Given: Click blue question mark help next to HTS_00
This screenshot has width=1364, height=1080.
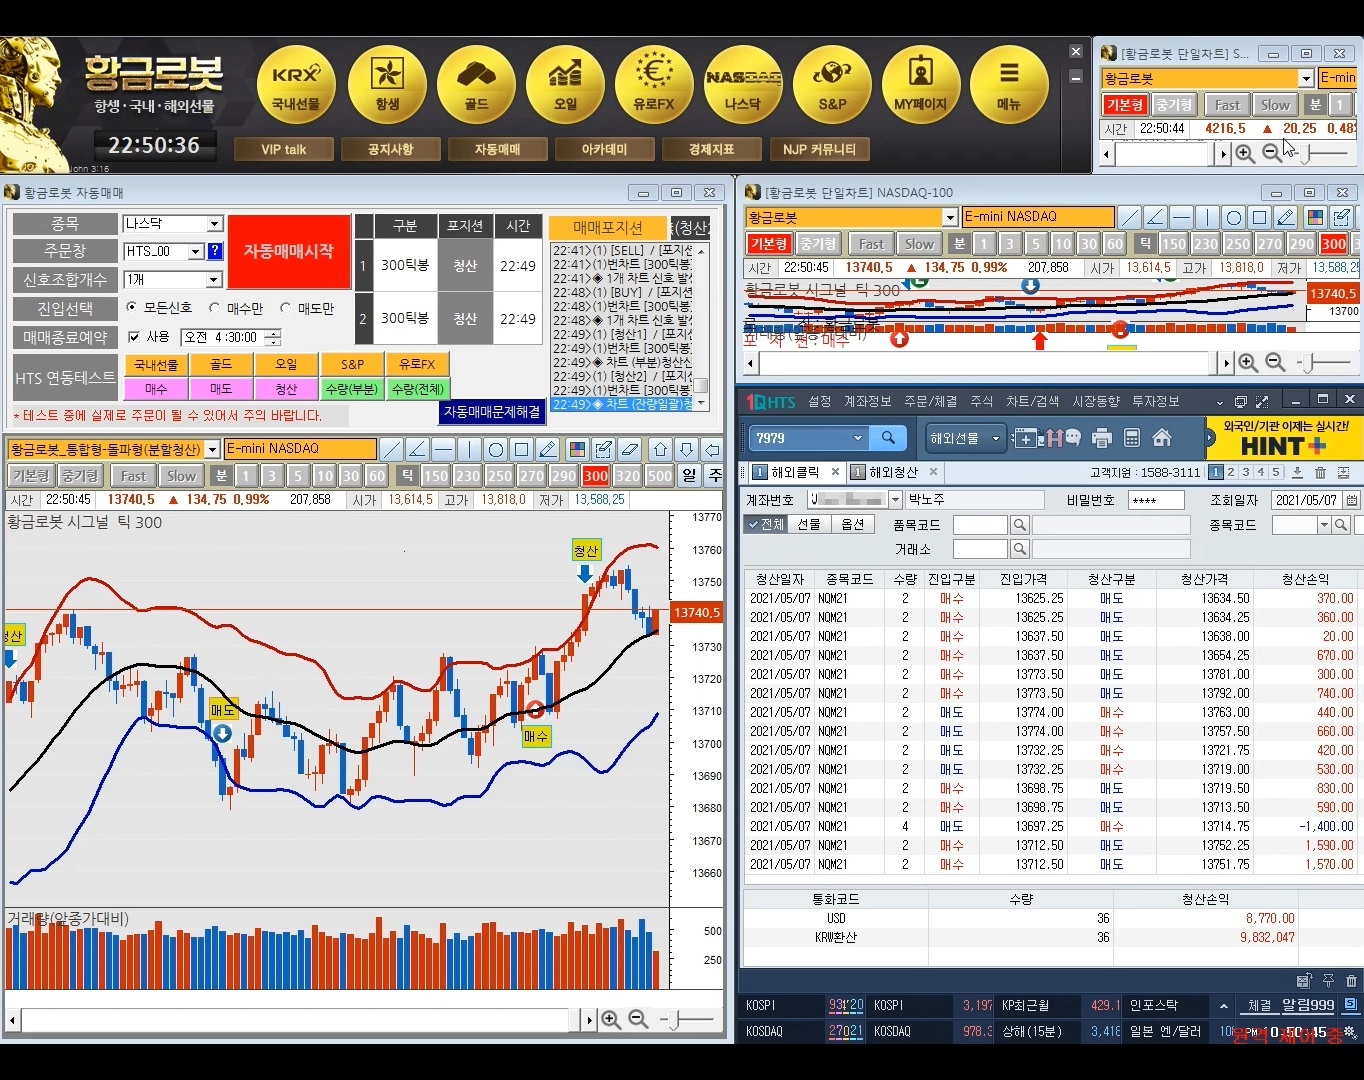Looking at the screenshot, I should coord(215,252).
